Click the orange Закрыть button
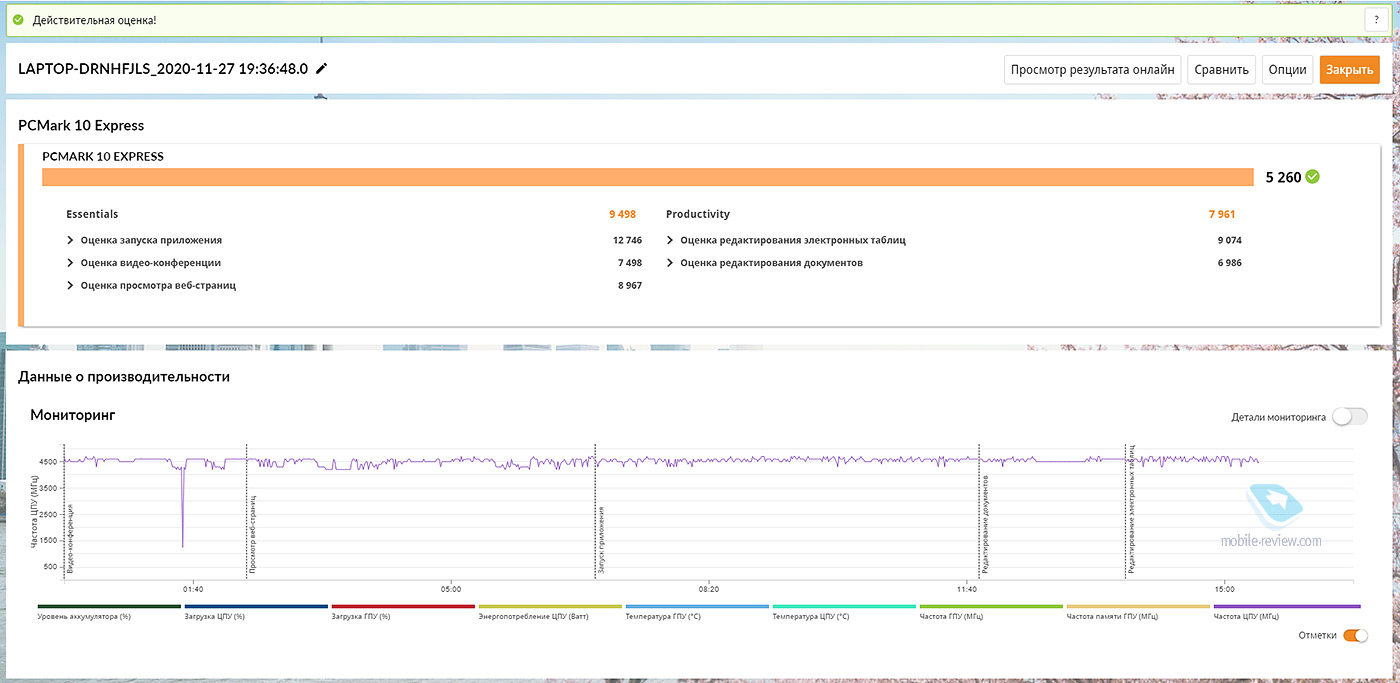 (1350, 70)
